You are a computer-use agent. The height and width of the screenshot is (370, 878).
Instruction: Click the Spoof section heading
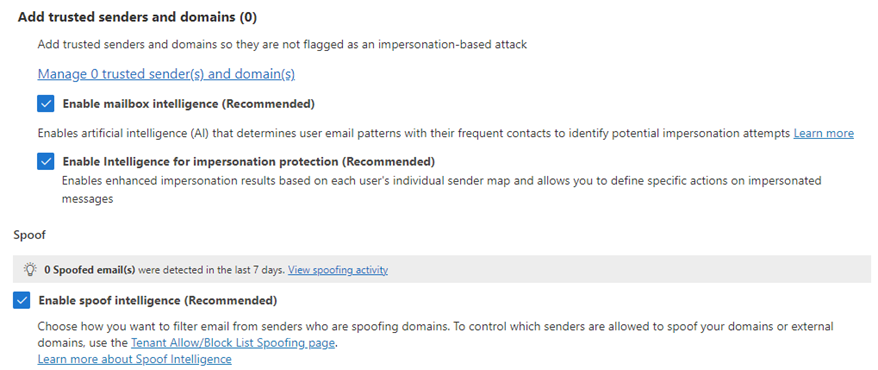click(29, 235)
